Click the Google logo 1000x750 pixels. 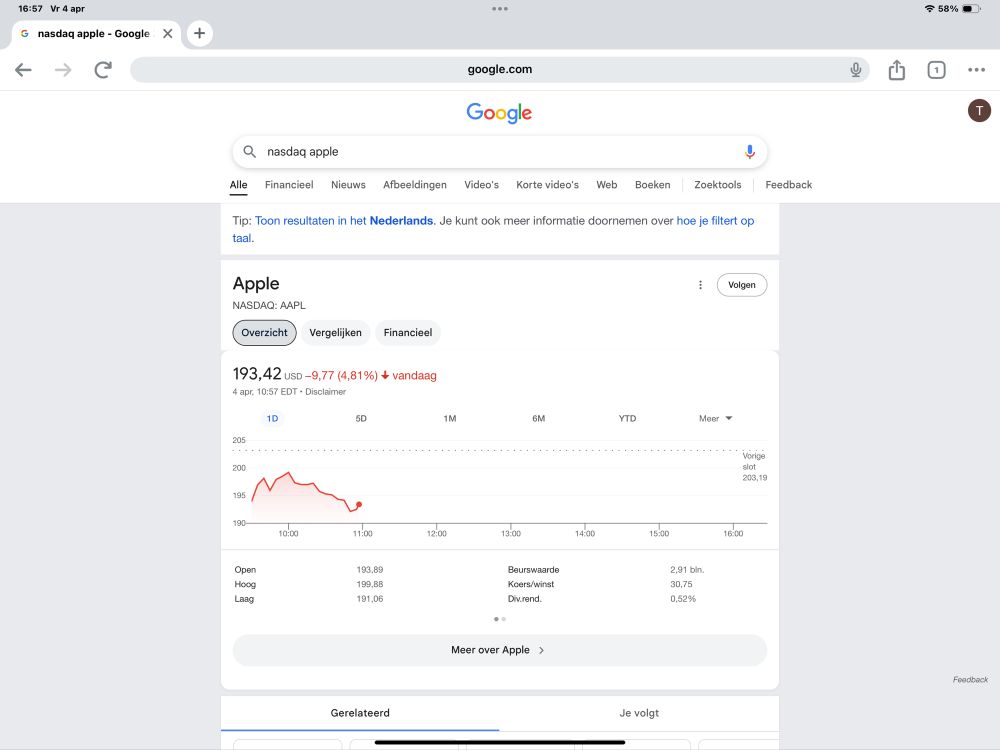tap(499, 113)
